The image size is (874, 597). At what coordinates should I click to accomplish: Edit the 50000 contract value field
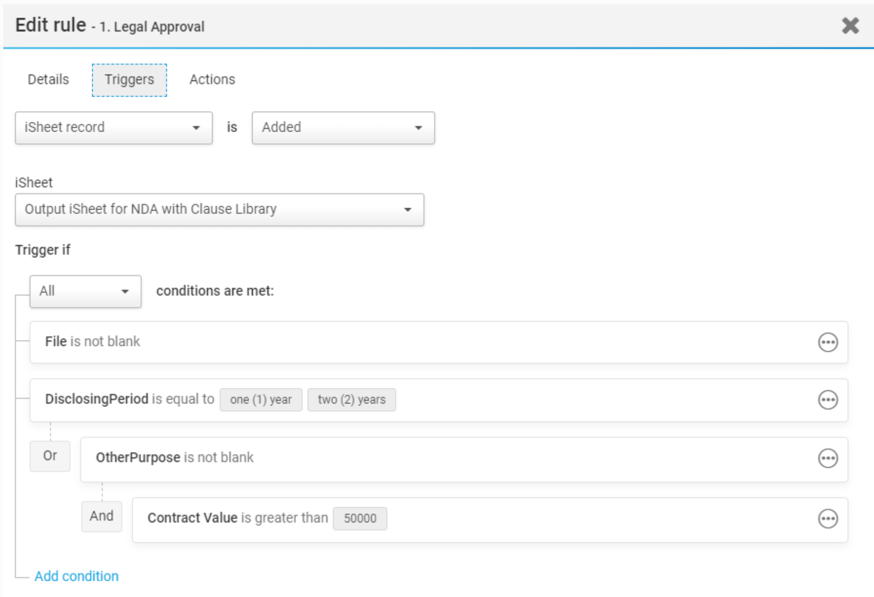click(x=360, y=518)
